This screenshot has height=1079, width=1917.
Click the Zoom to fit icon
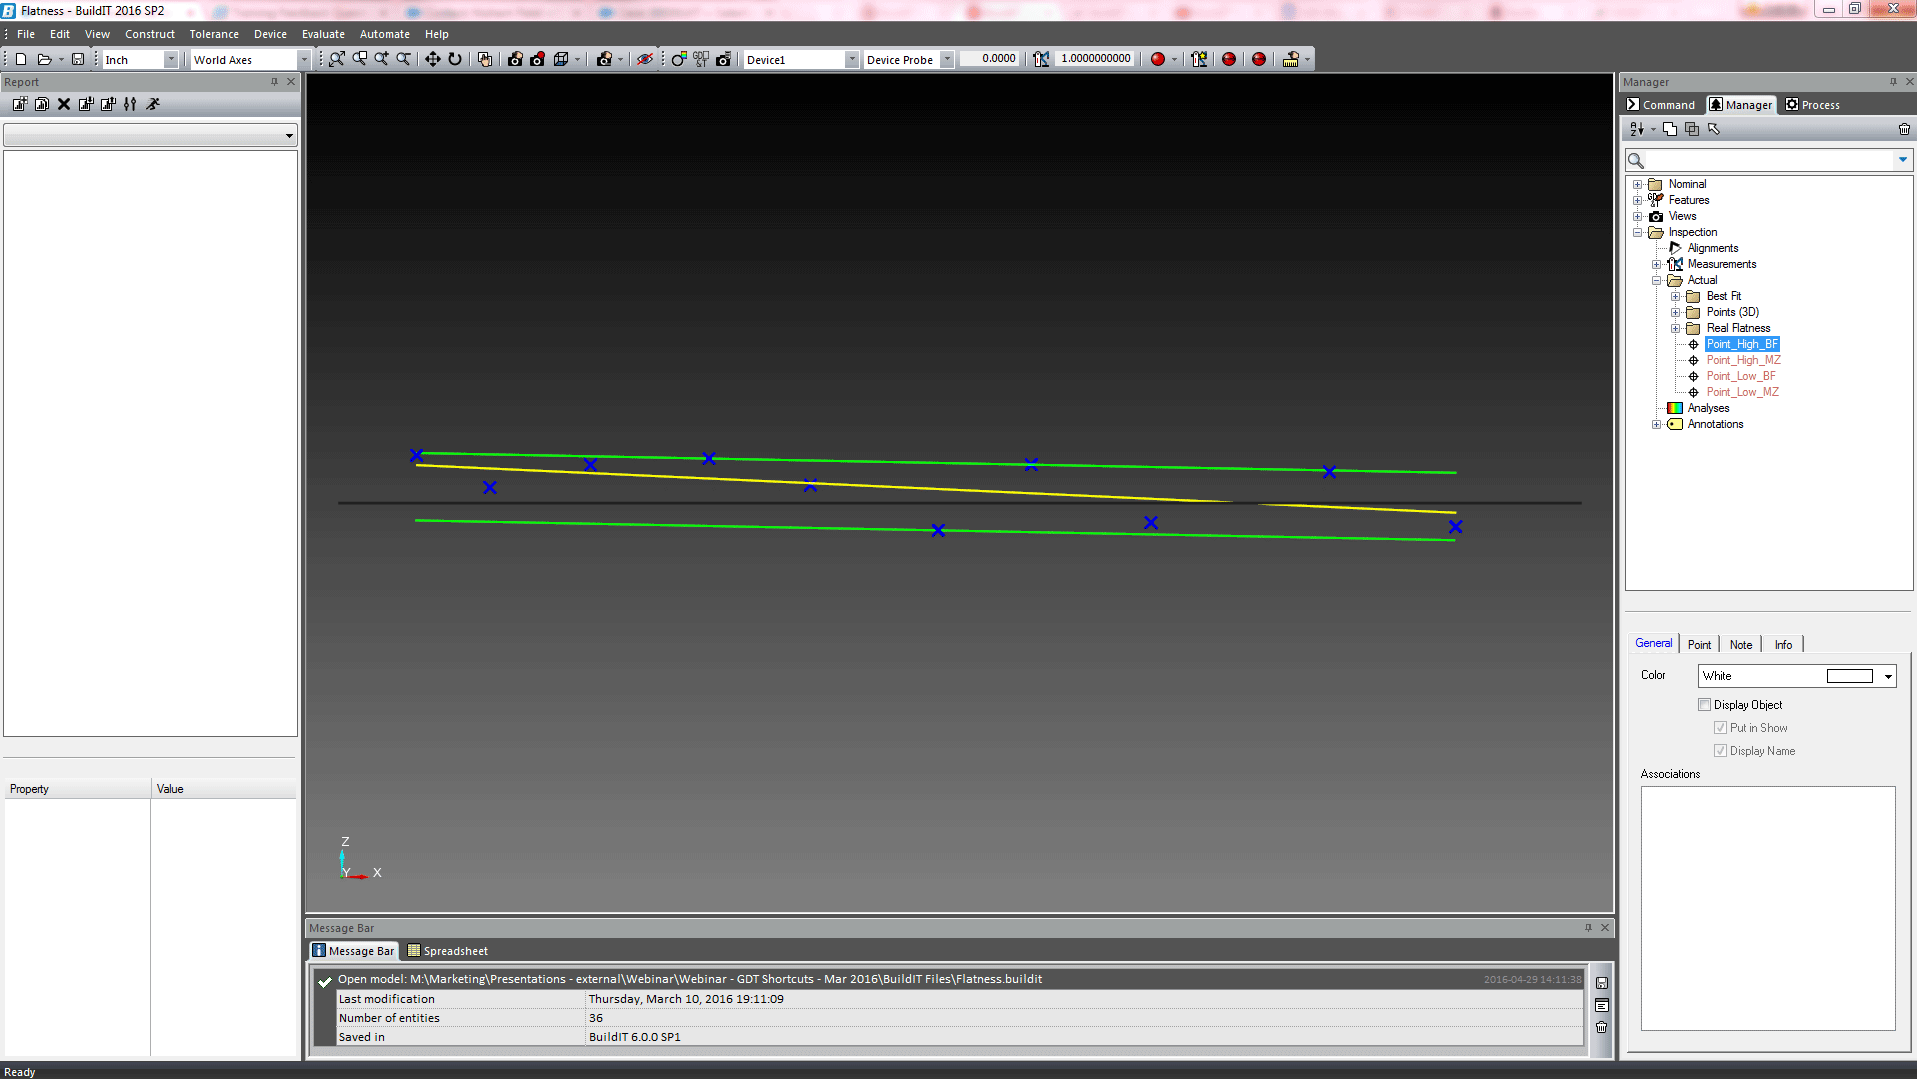[337, 59]
